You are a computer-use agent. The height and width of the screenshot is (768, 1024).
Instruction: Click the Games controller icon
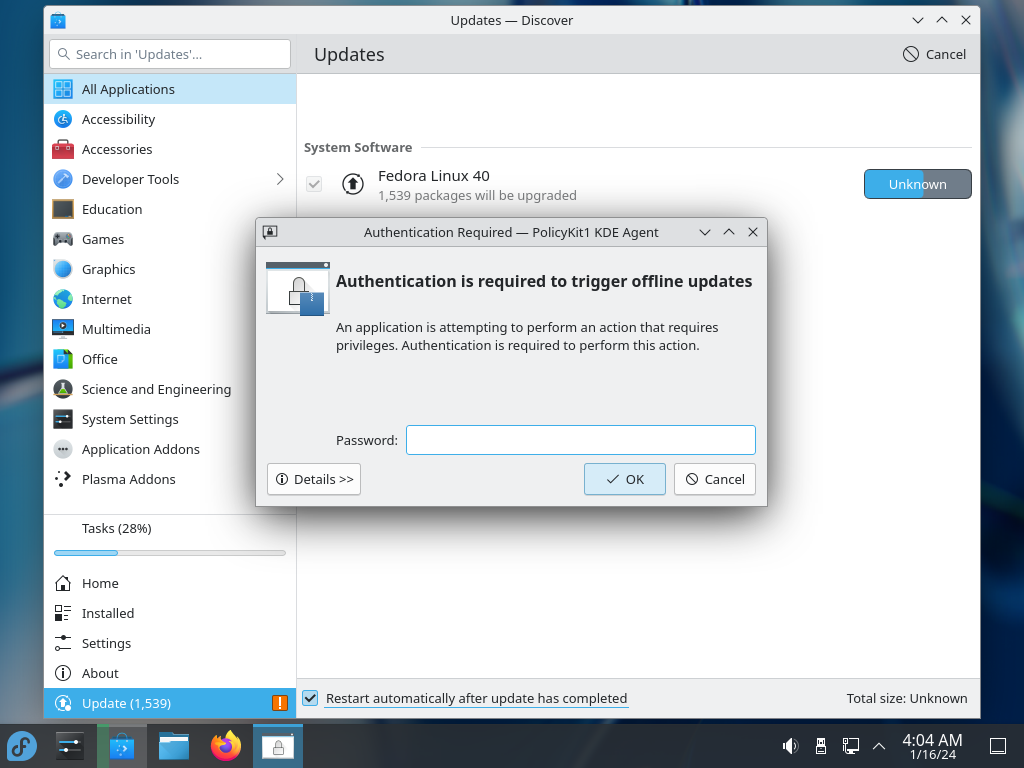(63, 239)
